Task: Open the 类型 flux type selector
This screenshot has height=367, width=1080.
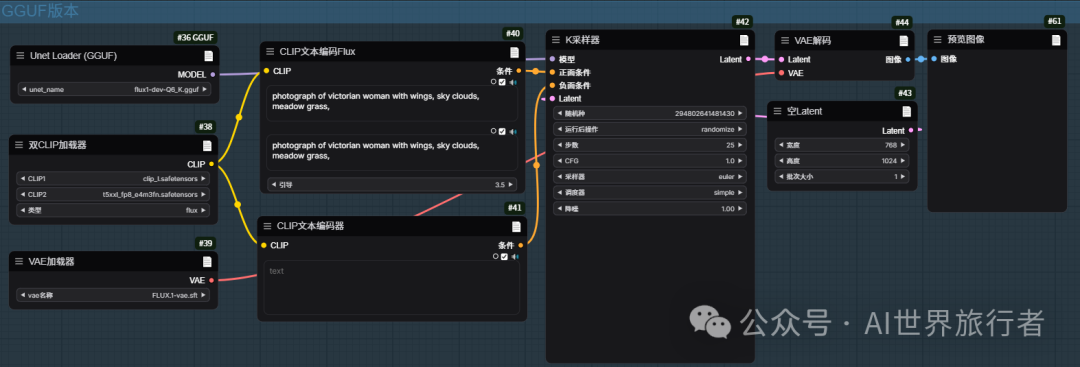Action: (112, 210)
